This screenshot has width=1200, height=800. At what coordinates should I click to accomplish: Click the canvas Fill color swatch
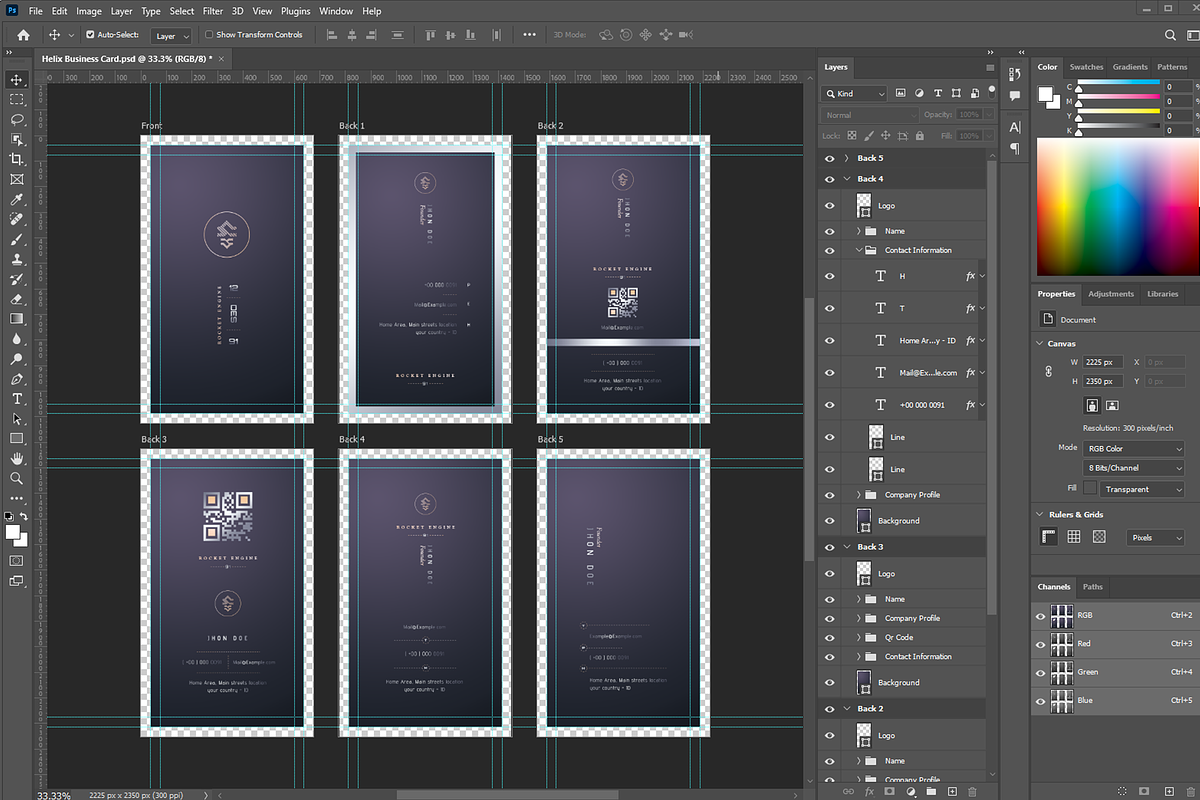point(1090,488)
